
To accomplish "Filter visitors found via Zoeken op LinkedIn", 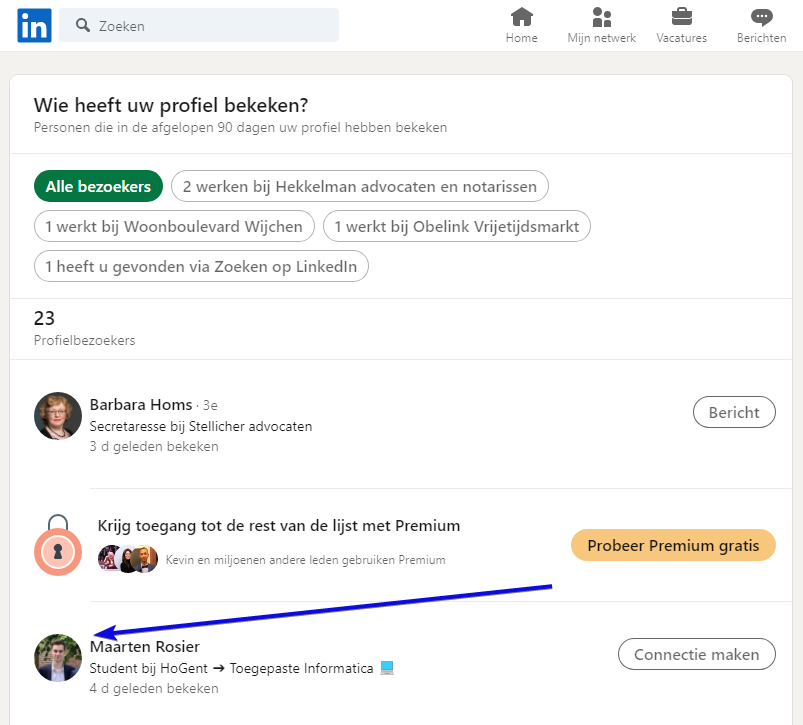I will click(x=201, y=266).
